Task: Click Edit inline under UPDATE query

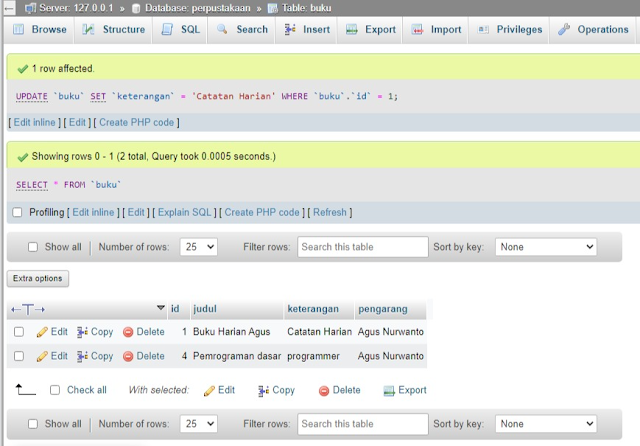Action: click(34, 122)
